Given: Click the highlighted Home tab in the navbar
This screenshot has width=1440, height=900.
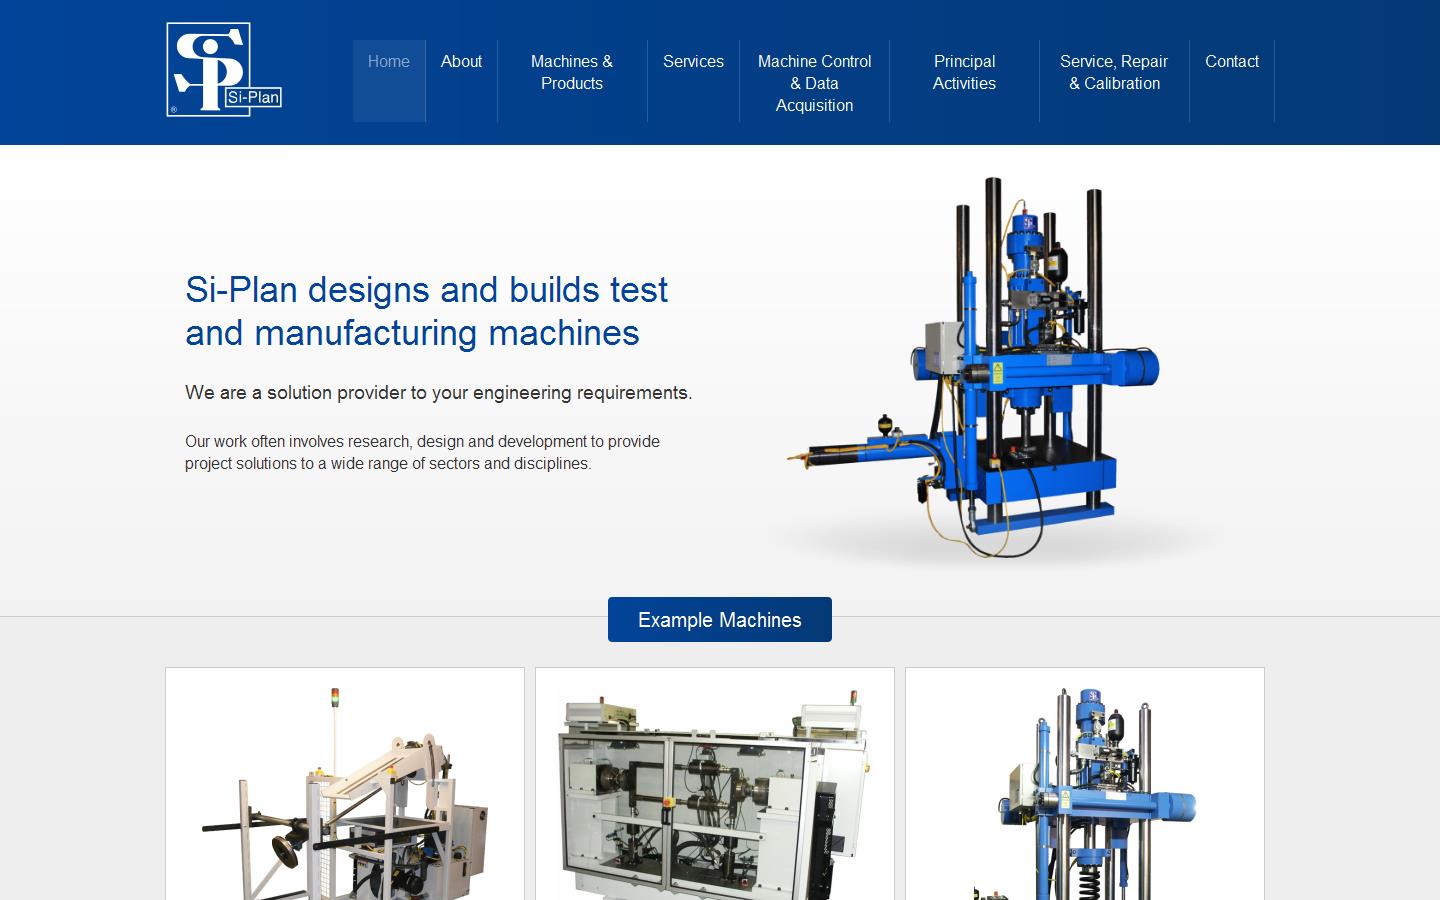Looking at the screenshot, I should pyautogui.click(x=389, y=80).
